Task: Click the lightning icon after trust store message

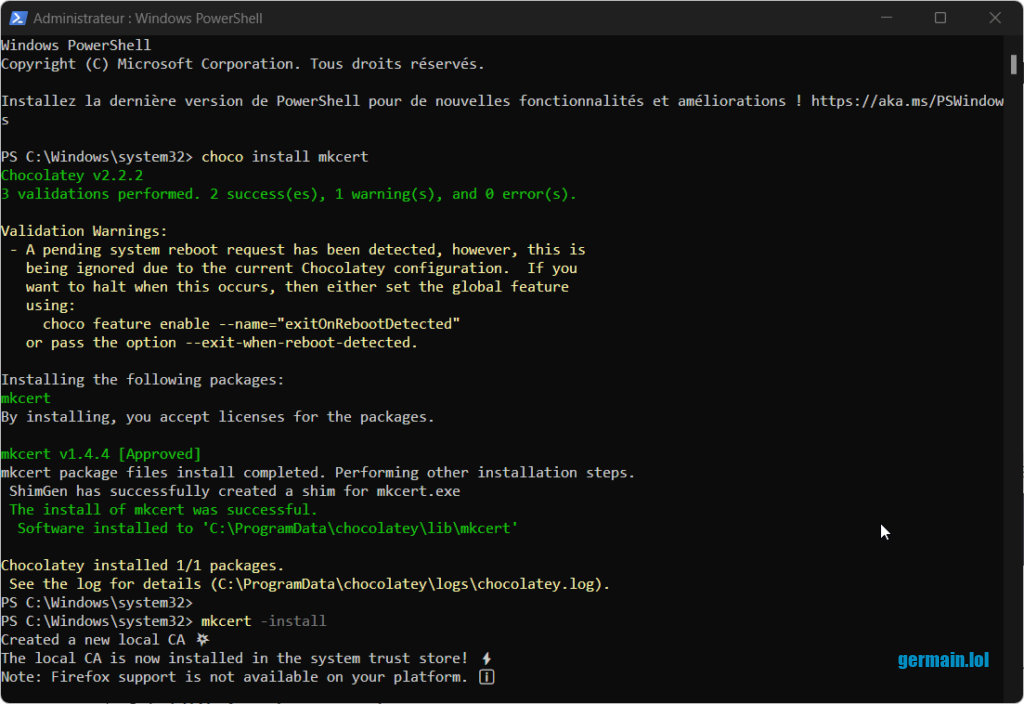Action: click(486, 658)
